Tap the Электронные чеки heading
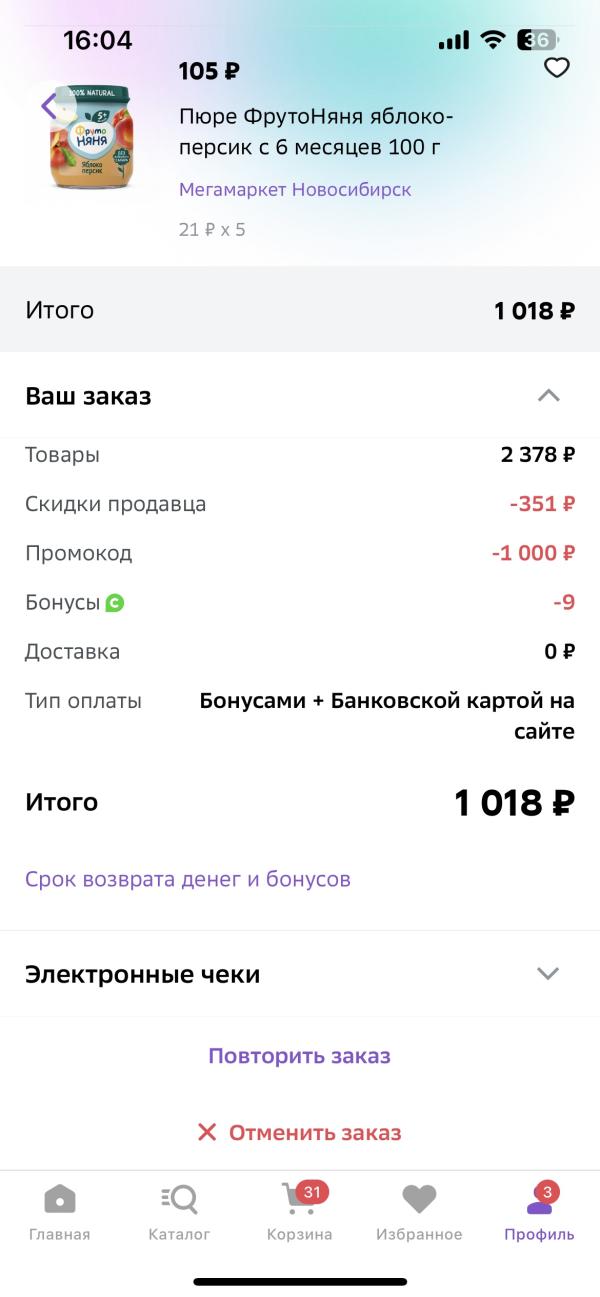Image resolution: width=600 pixels, height=1297 pixels. [142, 974]
